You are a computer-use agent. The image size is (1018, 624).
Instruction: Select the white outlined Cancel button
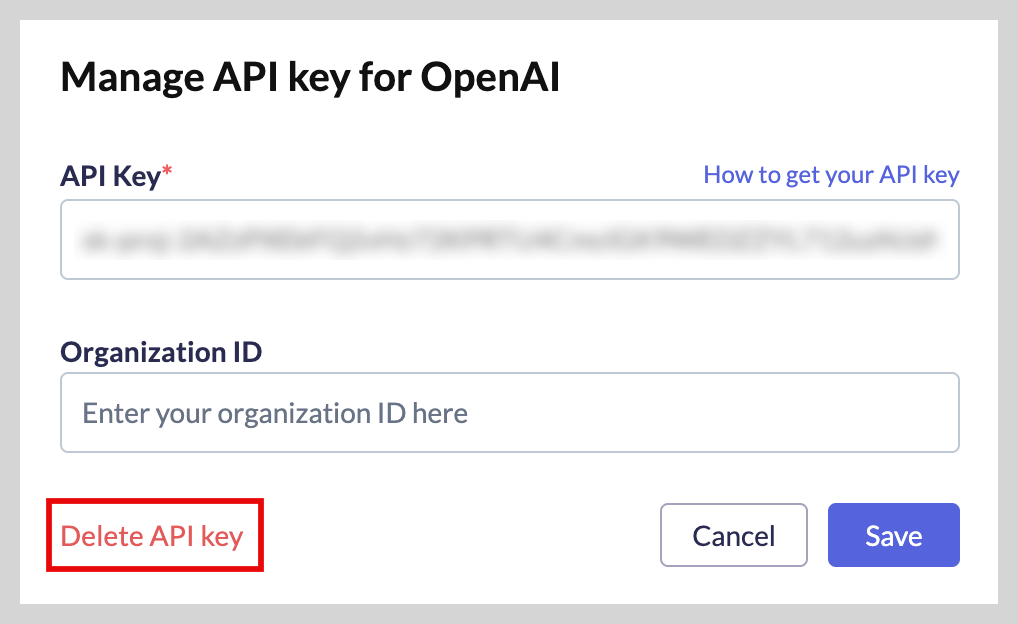pyautogui.click(x=734, y=535)
